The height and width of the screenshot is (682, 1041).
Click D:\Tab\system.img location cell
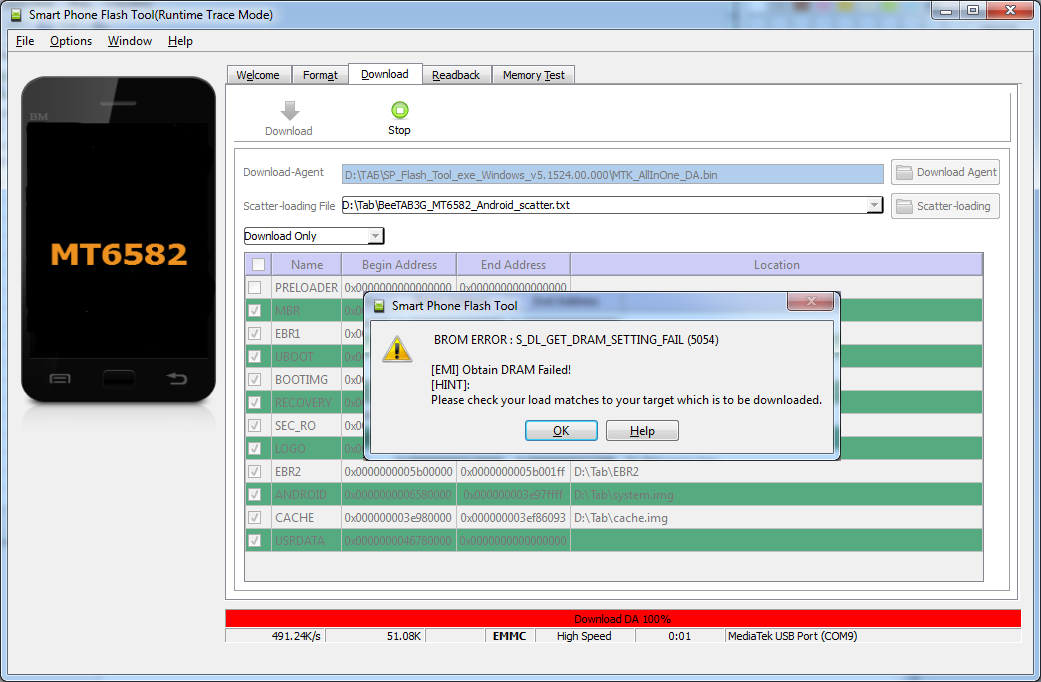[776, 495]
